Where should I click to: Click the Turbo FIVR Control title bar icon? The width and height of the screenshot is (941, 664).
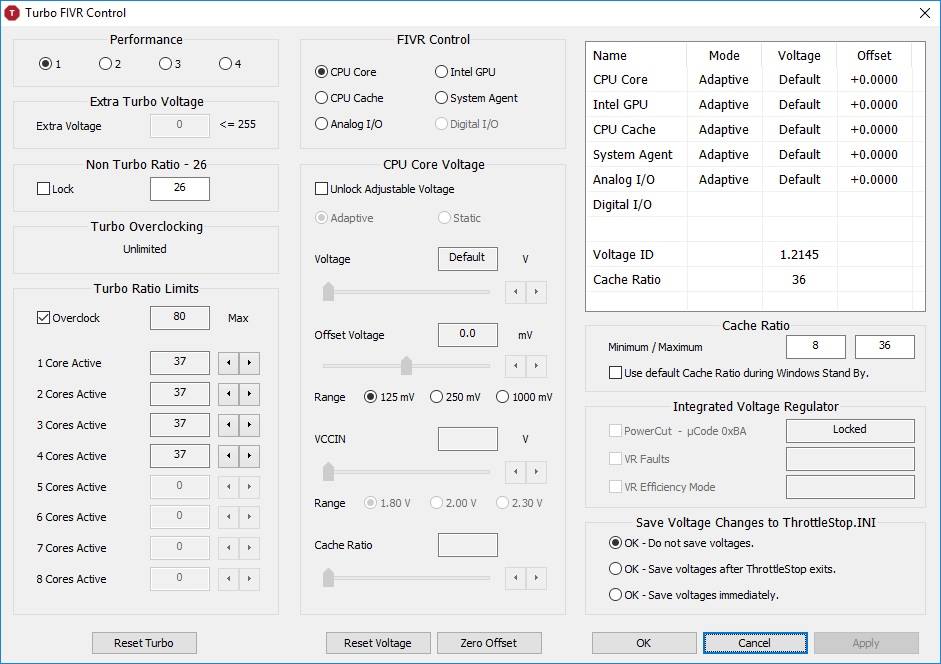(11, 13)
